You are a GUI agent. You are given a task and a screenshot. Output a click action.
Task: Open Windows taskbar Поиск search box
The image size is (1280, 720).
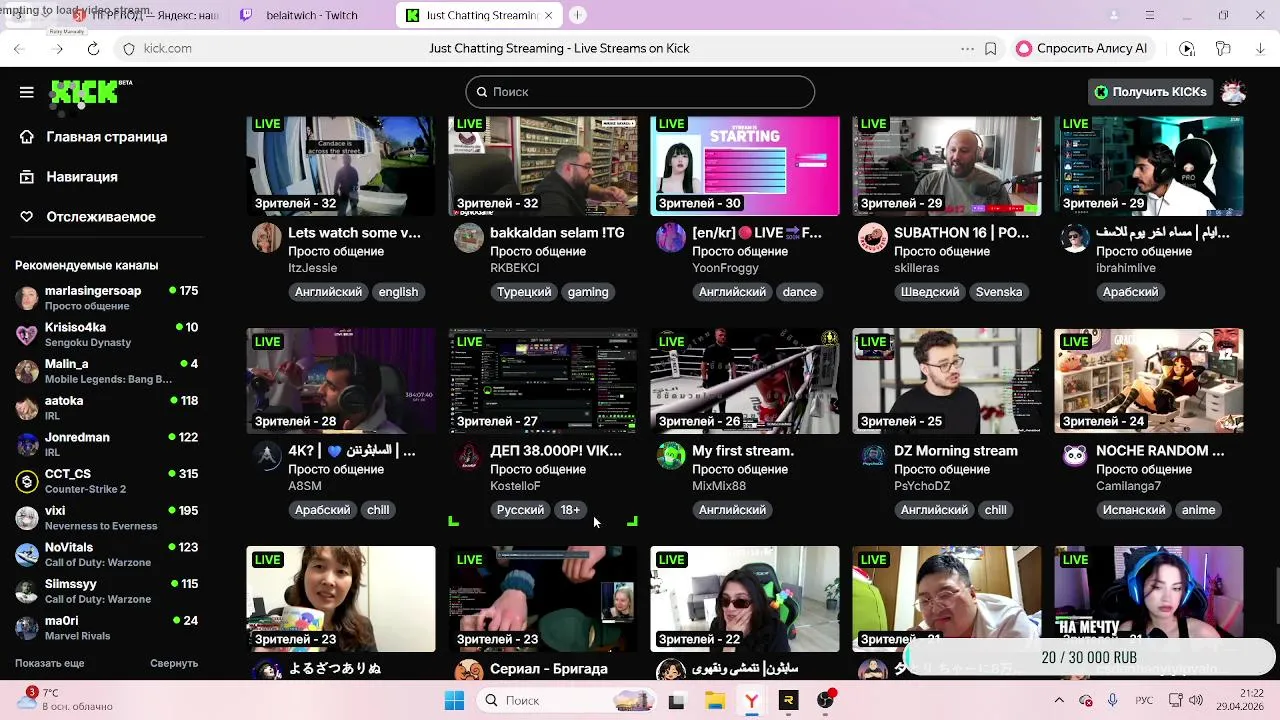[568, 701]
